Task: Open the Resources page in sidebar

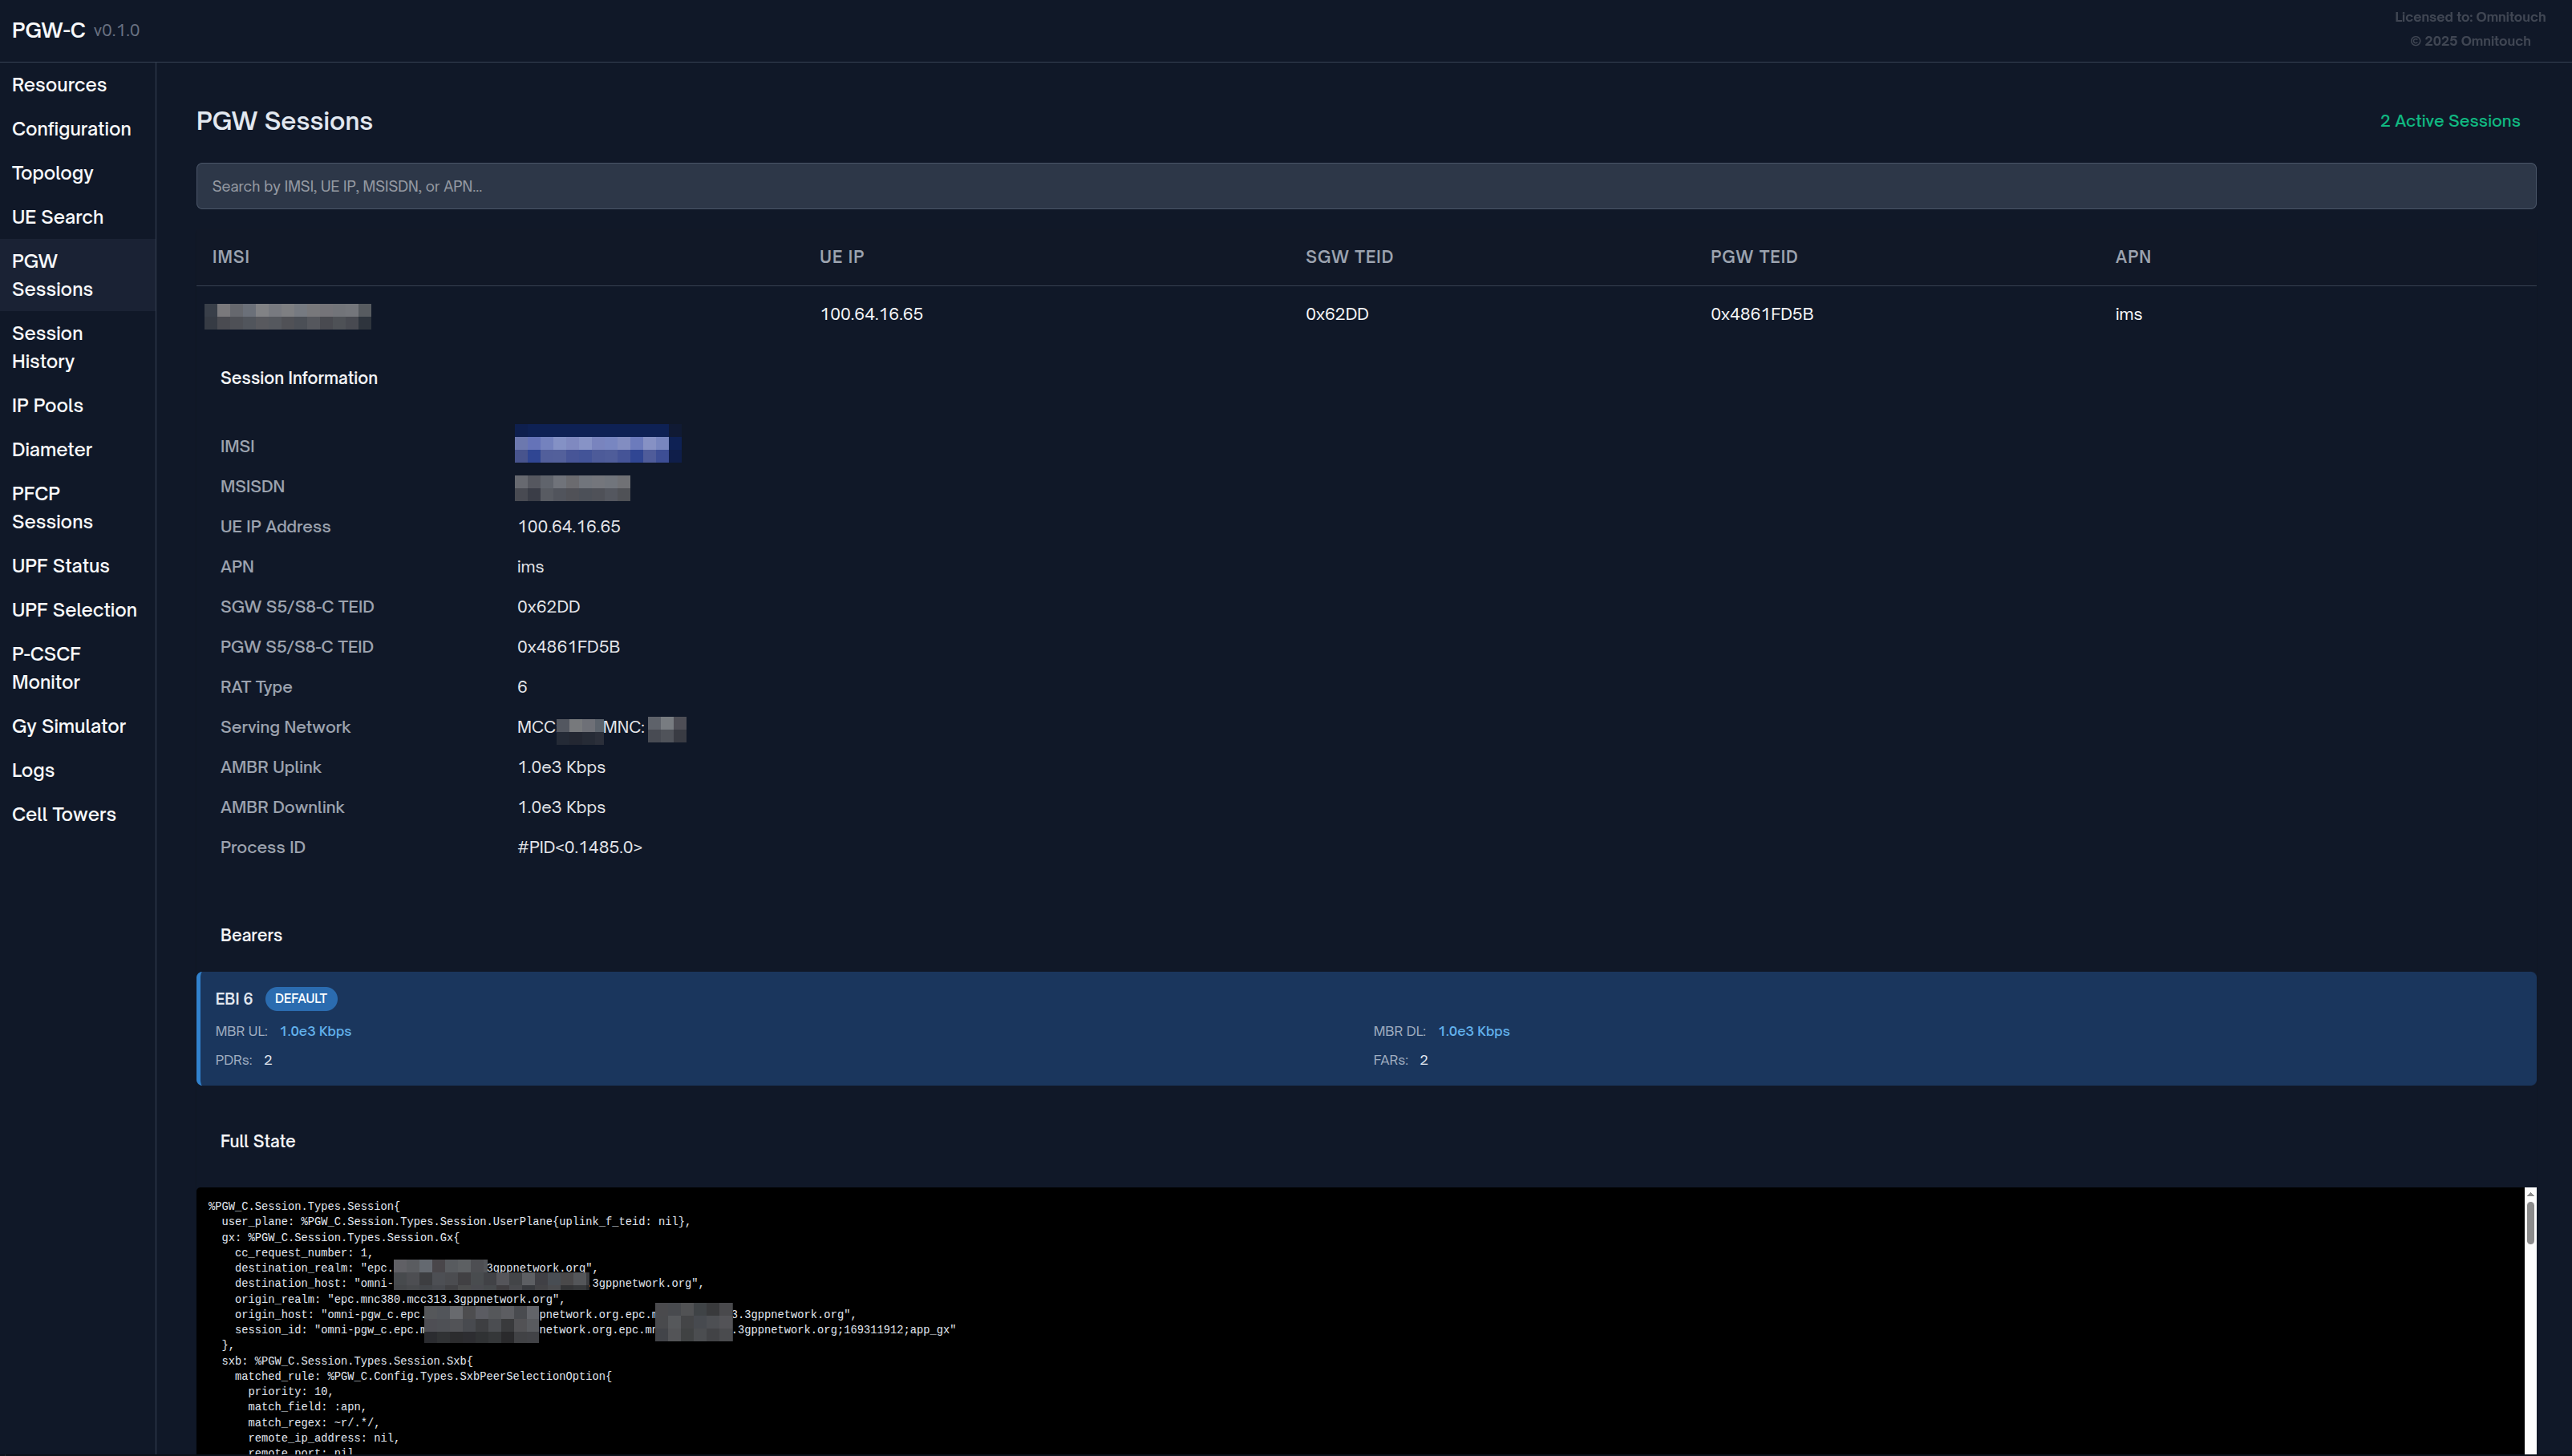Action: tap(59, 85)
